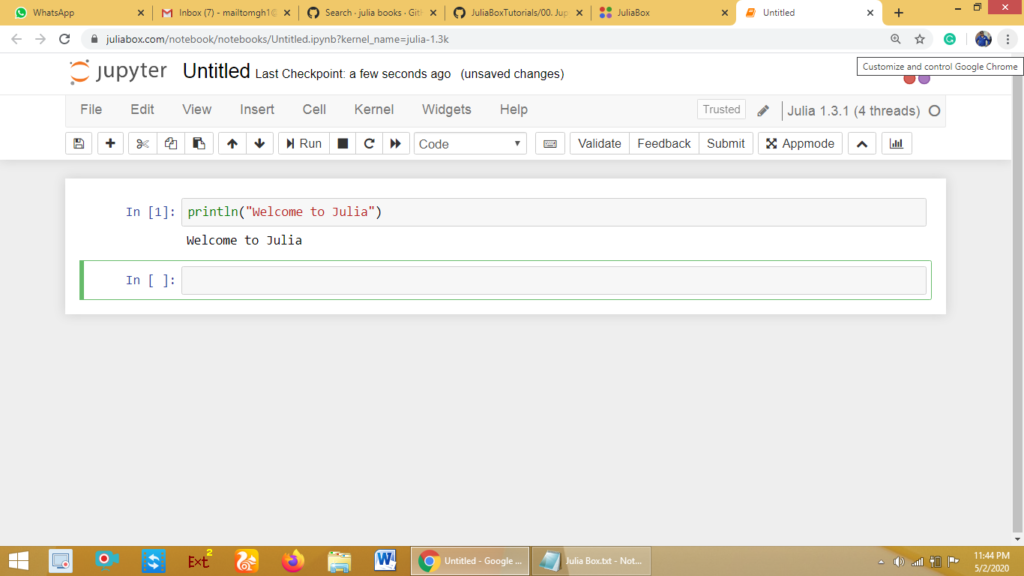Image resolution: width=1024 pixels, height=576 pixels.
Task: Switch to Julia Box.txt Notepad taskbar window
Action: (x=592, y=561)
